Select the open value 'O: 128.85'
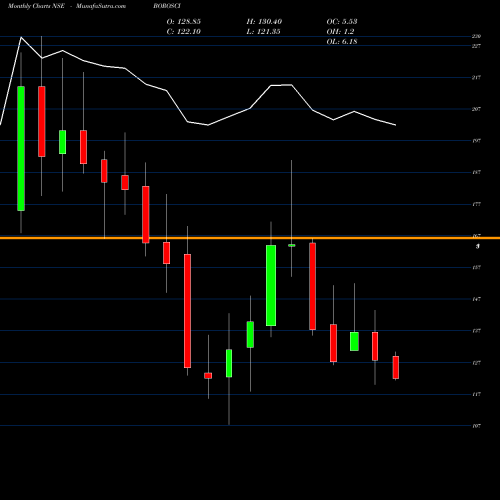The image size is (500, 500). coord(183,22)
